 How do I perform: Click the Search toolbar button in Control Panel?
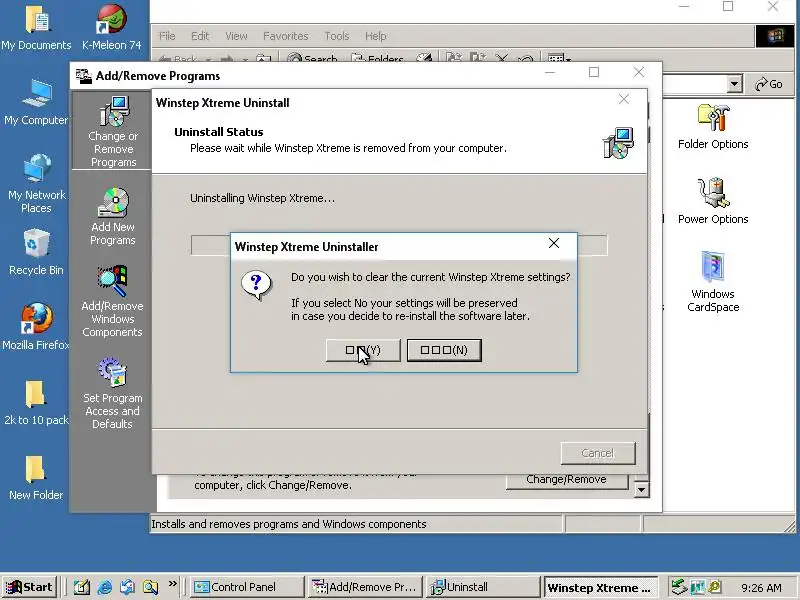tap(312, 59)
